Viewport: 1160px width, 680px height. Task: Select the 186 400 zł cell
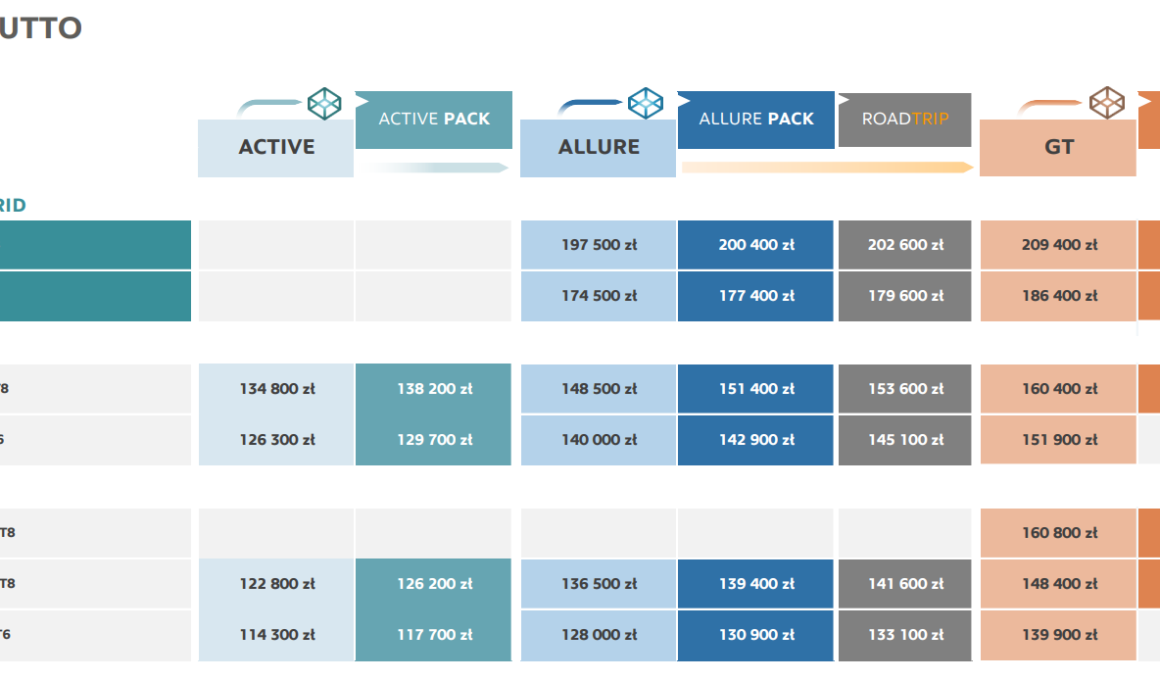click(x=1059, y=296)
